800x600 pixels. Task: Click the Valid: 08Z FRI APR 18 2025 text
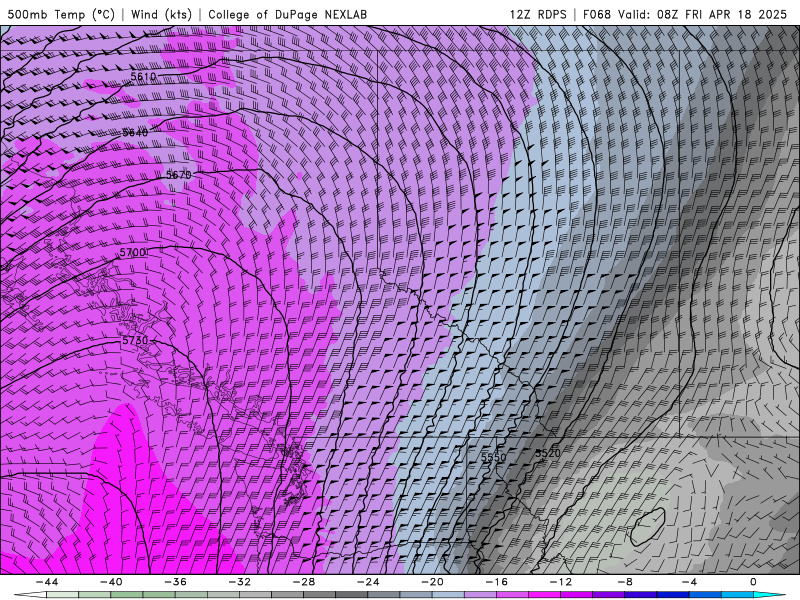coord(703,14)
